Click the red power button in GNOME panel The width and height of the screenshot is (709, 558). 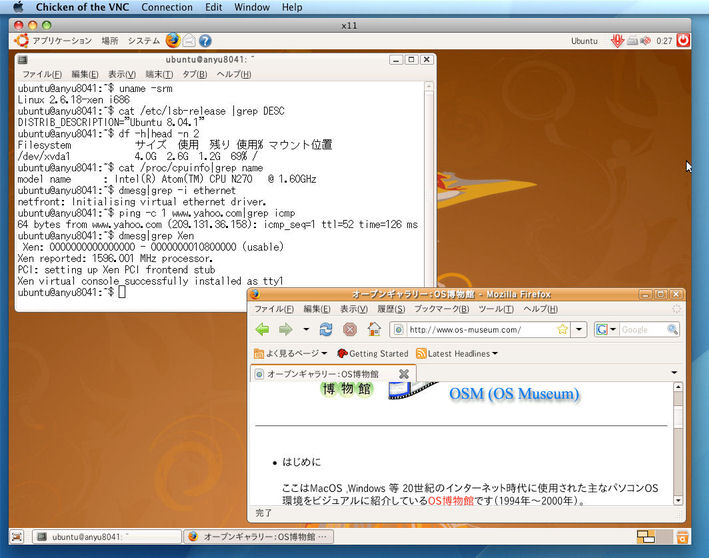click(x=683, y=40)
